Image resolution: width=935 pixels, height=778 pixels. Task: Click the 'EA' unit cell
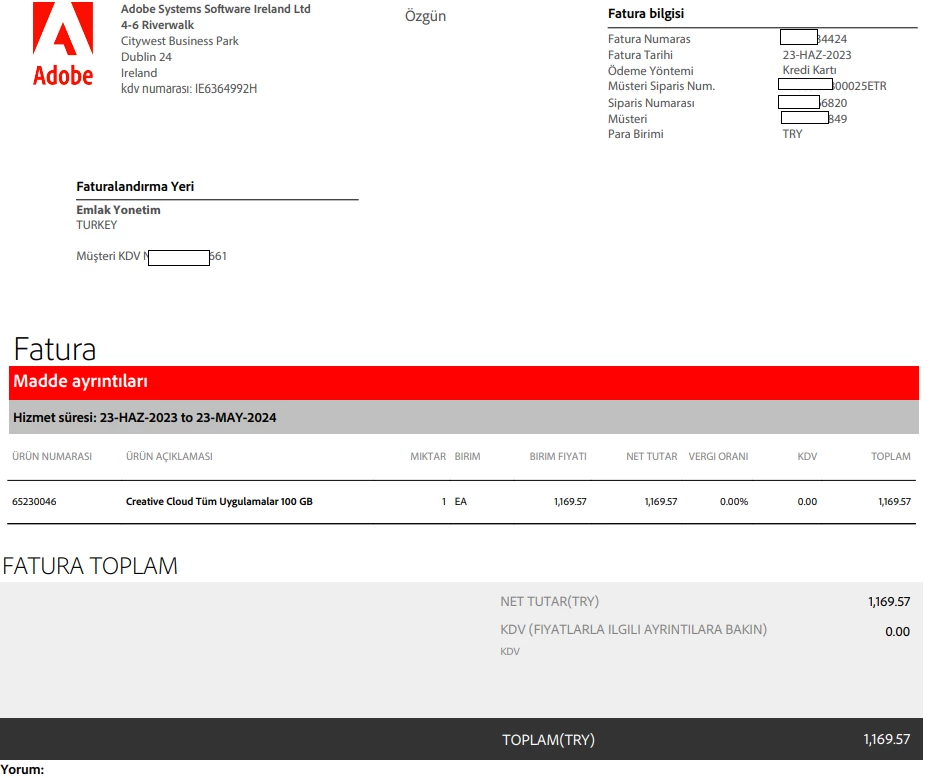click(461, 502)
